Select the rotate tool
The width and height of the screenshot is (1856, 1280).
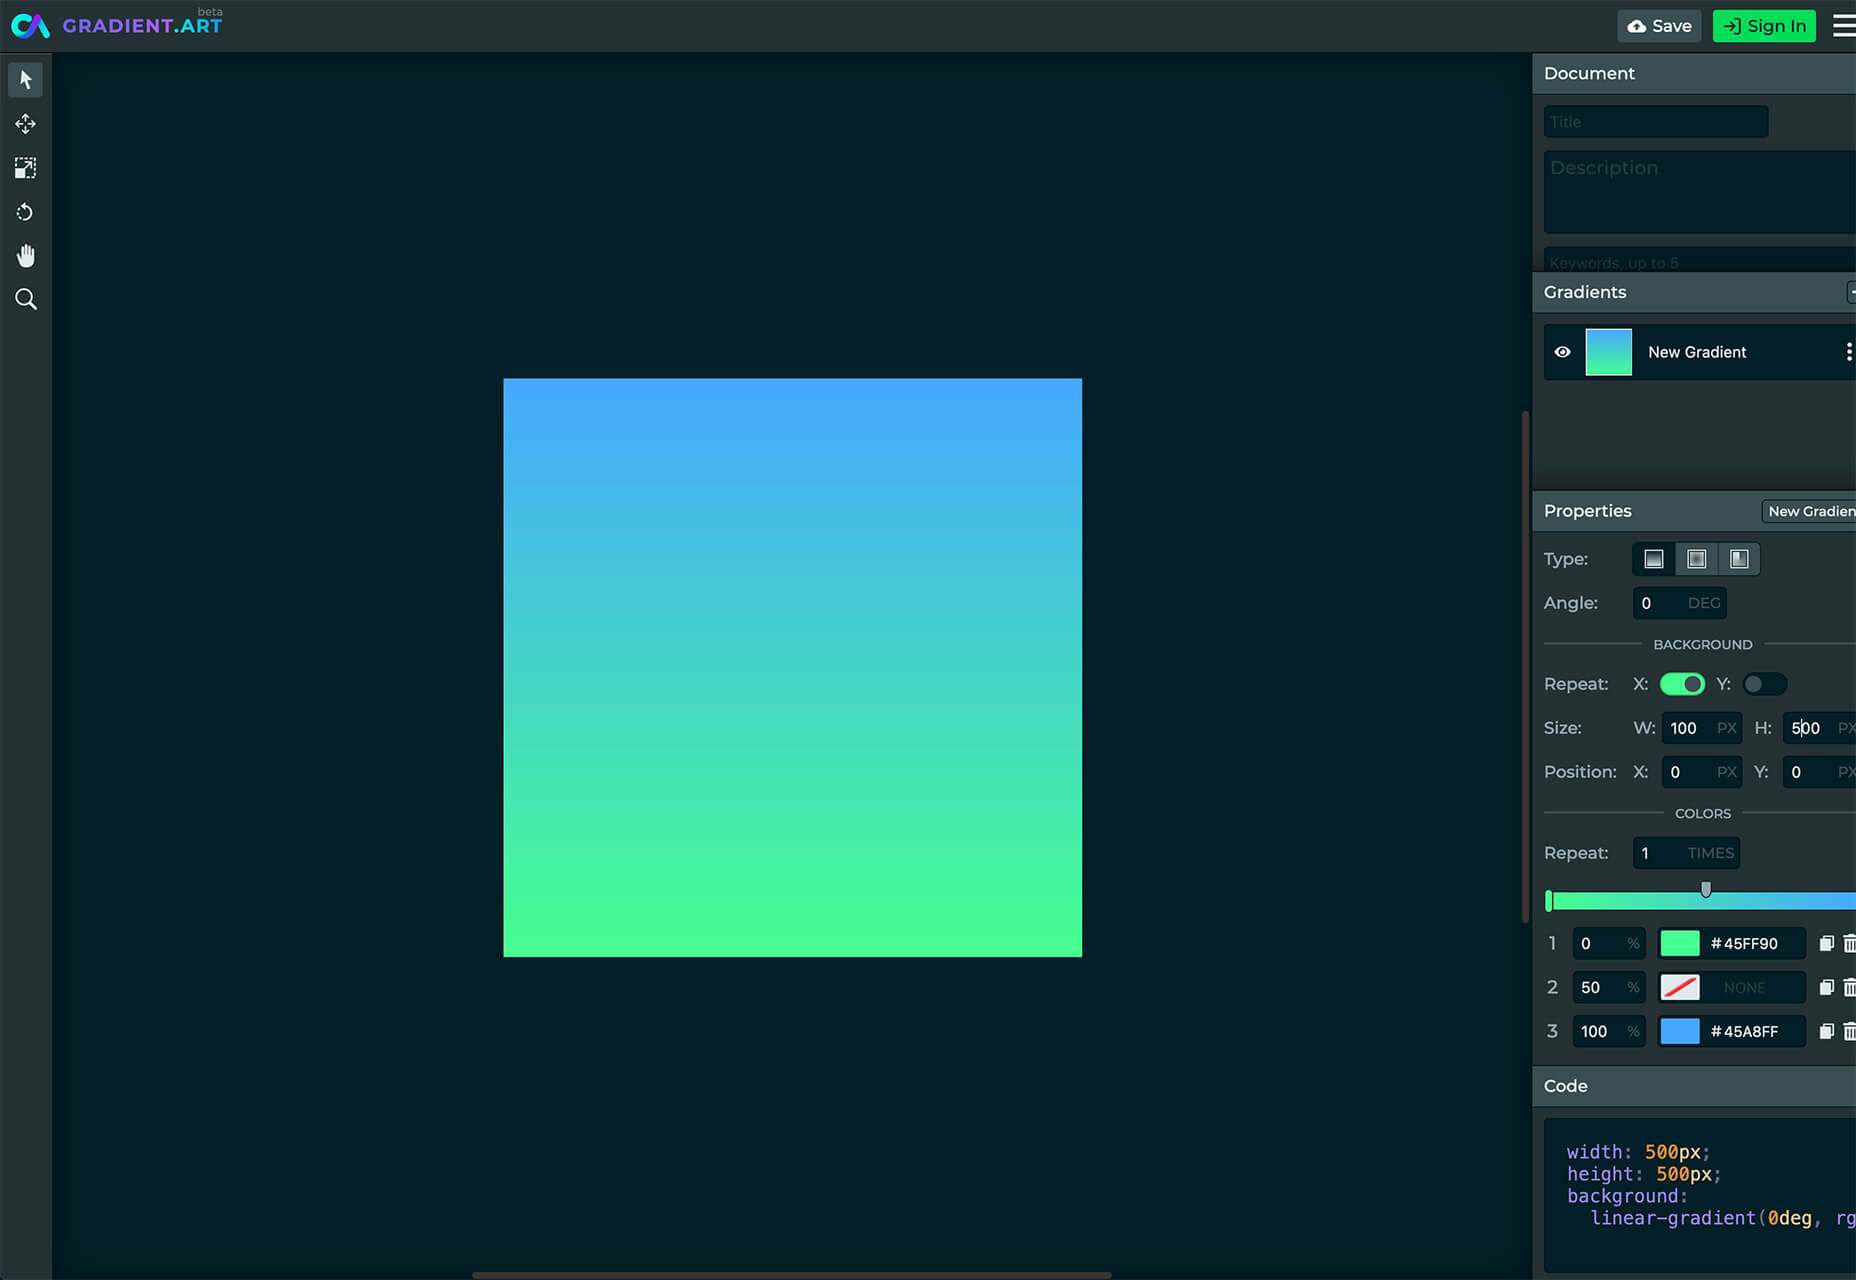tap(25, 212)
